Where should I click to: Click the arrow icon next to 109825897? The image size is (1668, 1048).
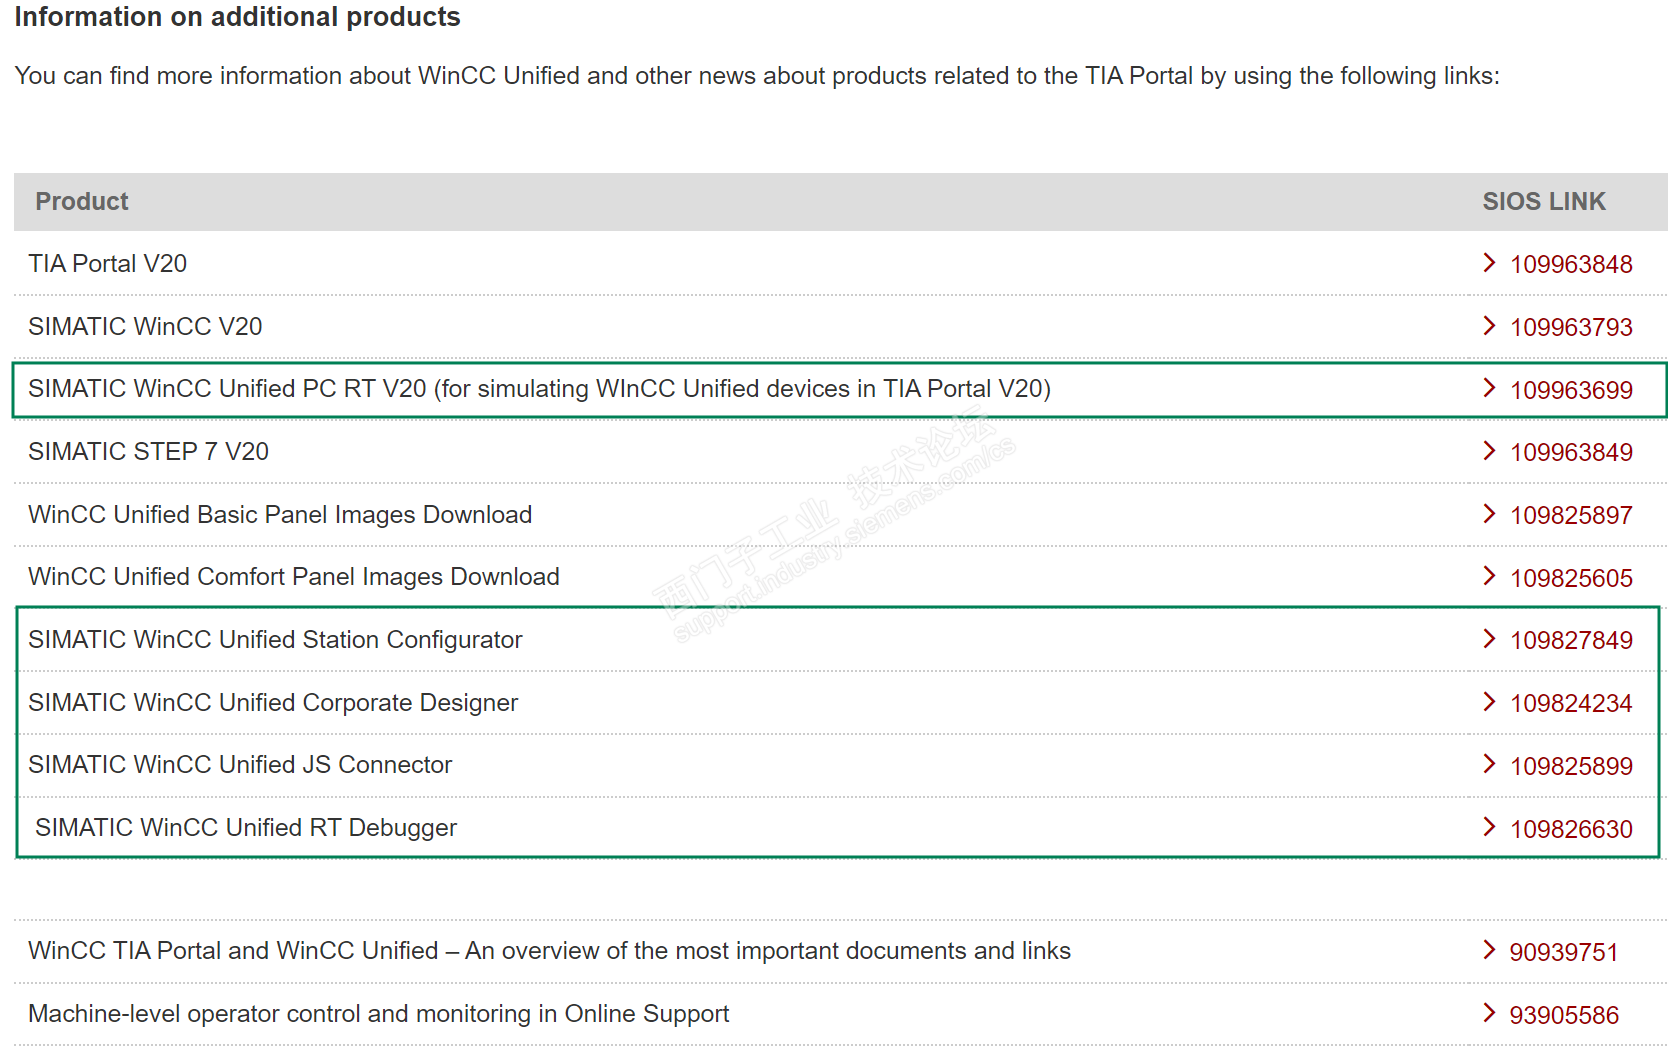pos(1489,514)
